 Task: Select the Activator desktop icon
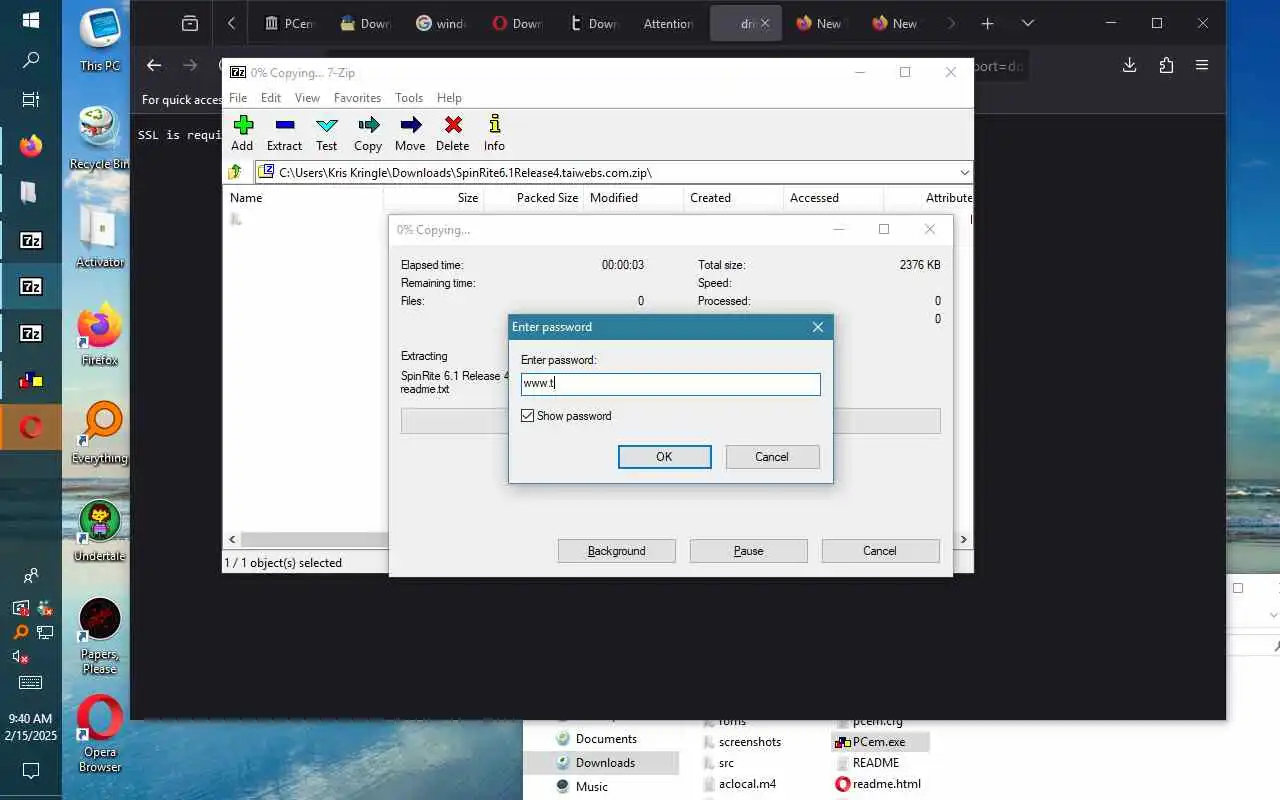pos(99,236)
